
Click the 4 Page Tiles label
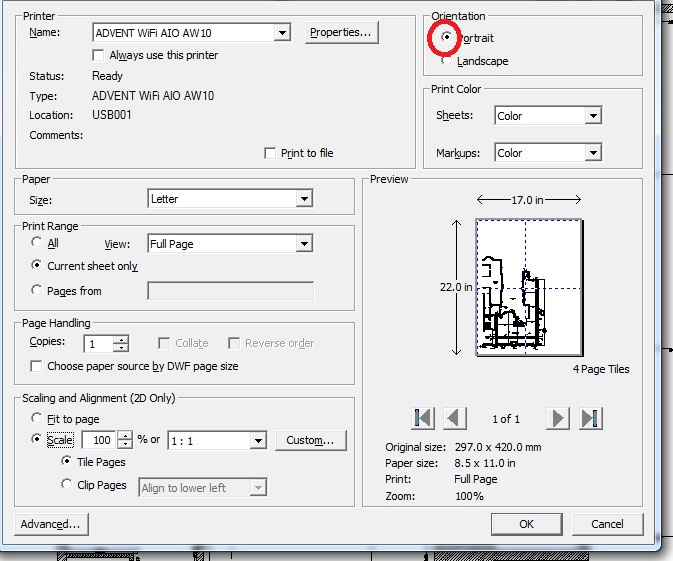pos(601,369)
